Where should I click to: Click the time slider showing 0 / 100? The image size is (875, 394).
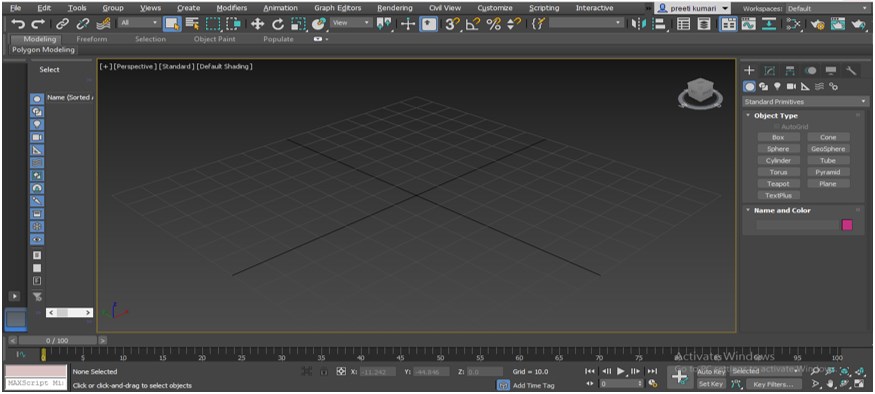pos(58,340)
